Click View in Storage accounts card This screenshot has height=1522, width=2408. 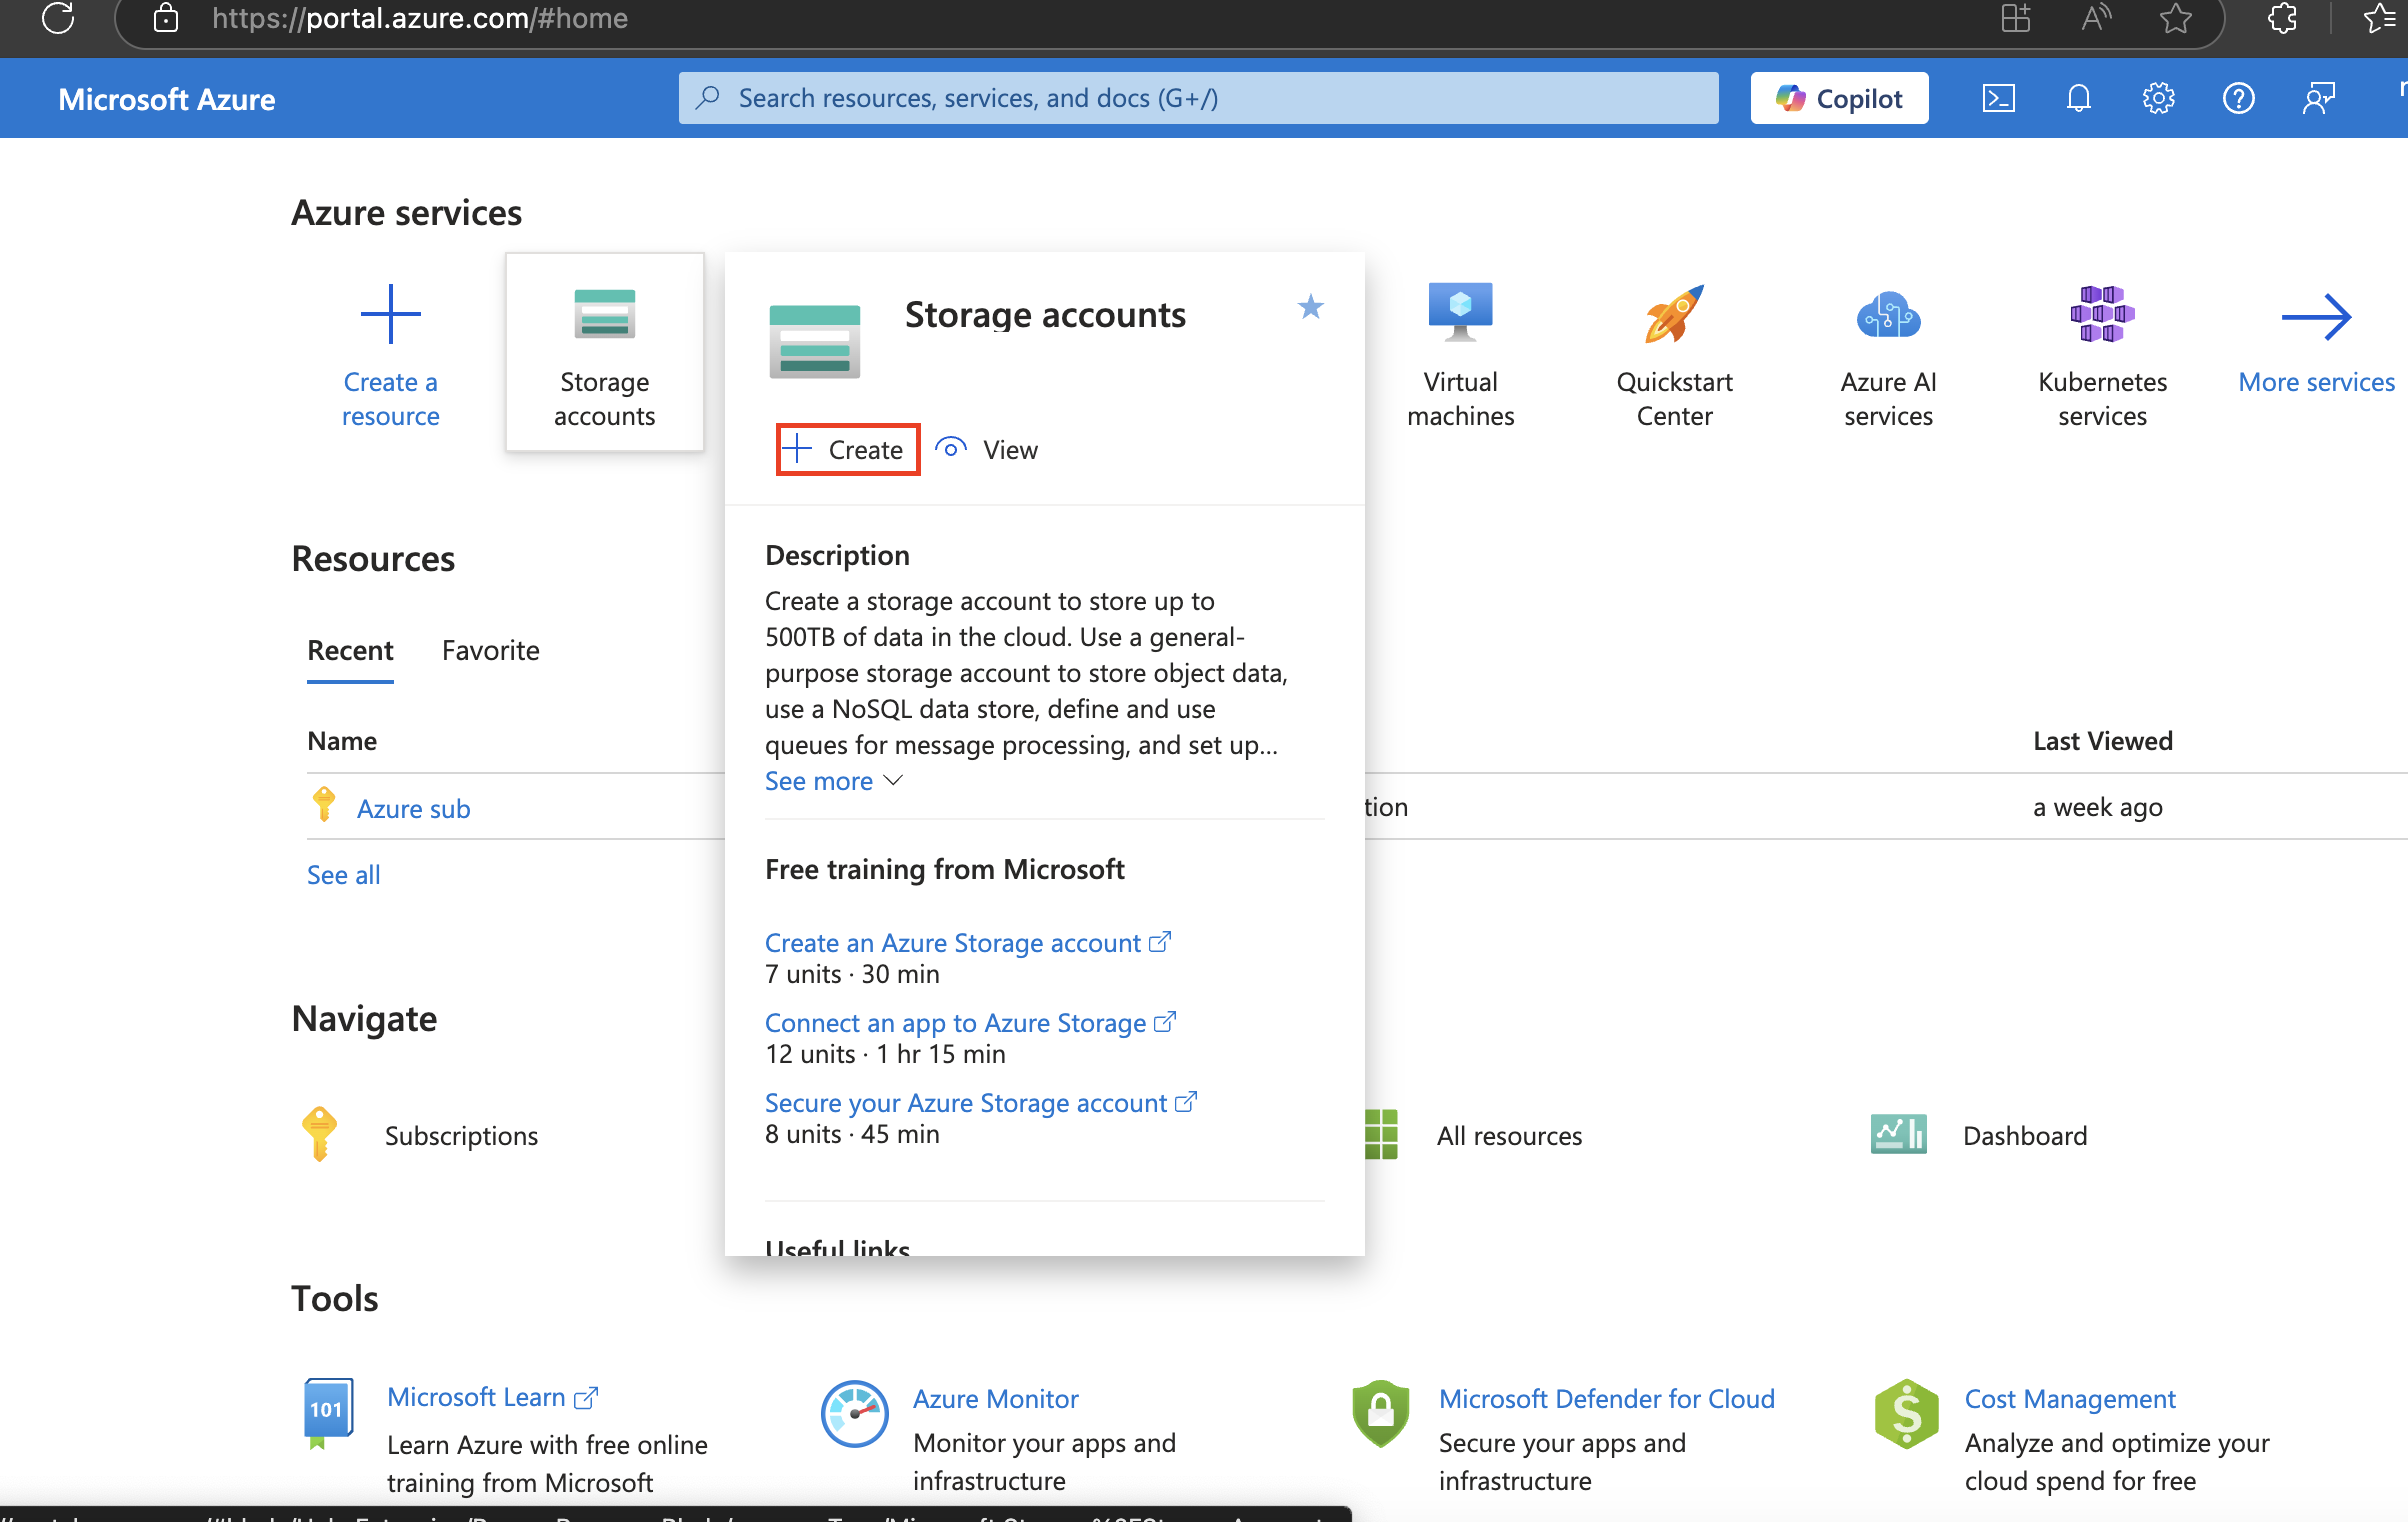tap(988, 450)
